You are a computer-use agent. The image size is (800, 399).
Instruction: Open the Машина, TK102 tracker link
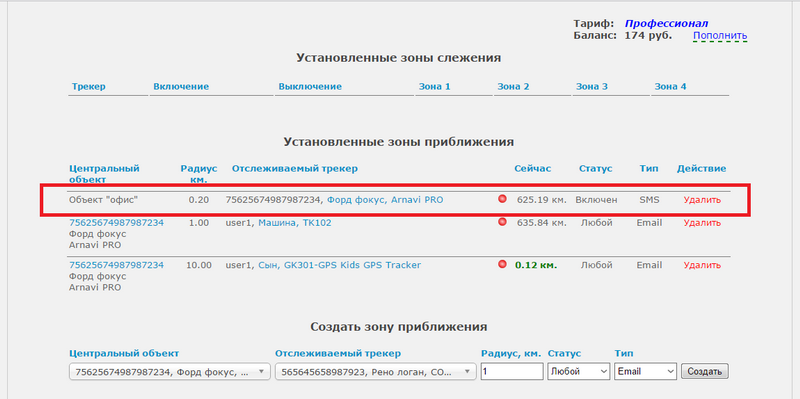click(x=295, y=223)
